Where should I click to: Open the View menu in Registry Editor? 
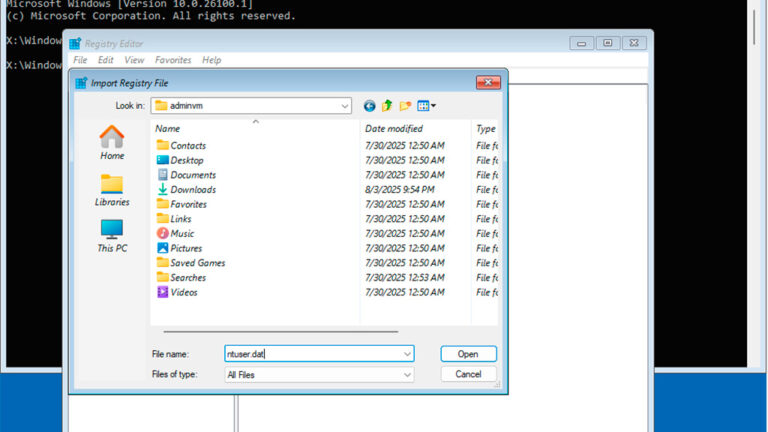[x=134, y=60]
